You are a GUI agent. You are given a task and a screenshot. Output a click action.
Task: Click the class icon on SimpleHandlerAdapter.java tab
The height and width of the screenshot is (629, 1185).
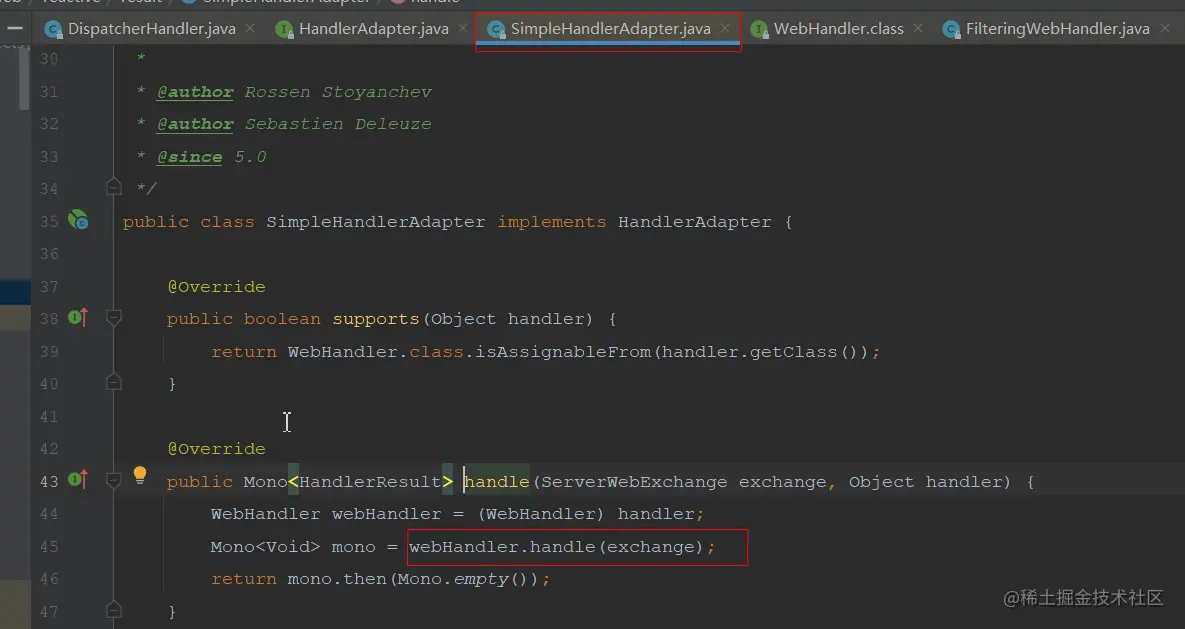tap(496, 29)
